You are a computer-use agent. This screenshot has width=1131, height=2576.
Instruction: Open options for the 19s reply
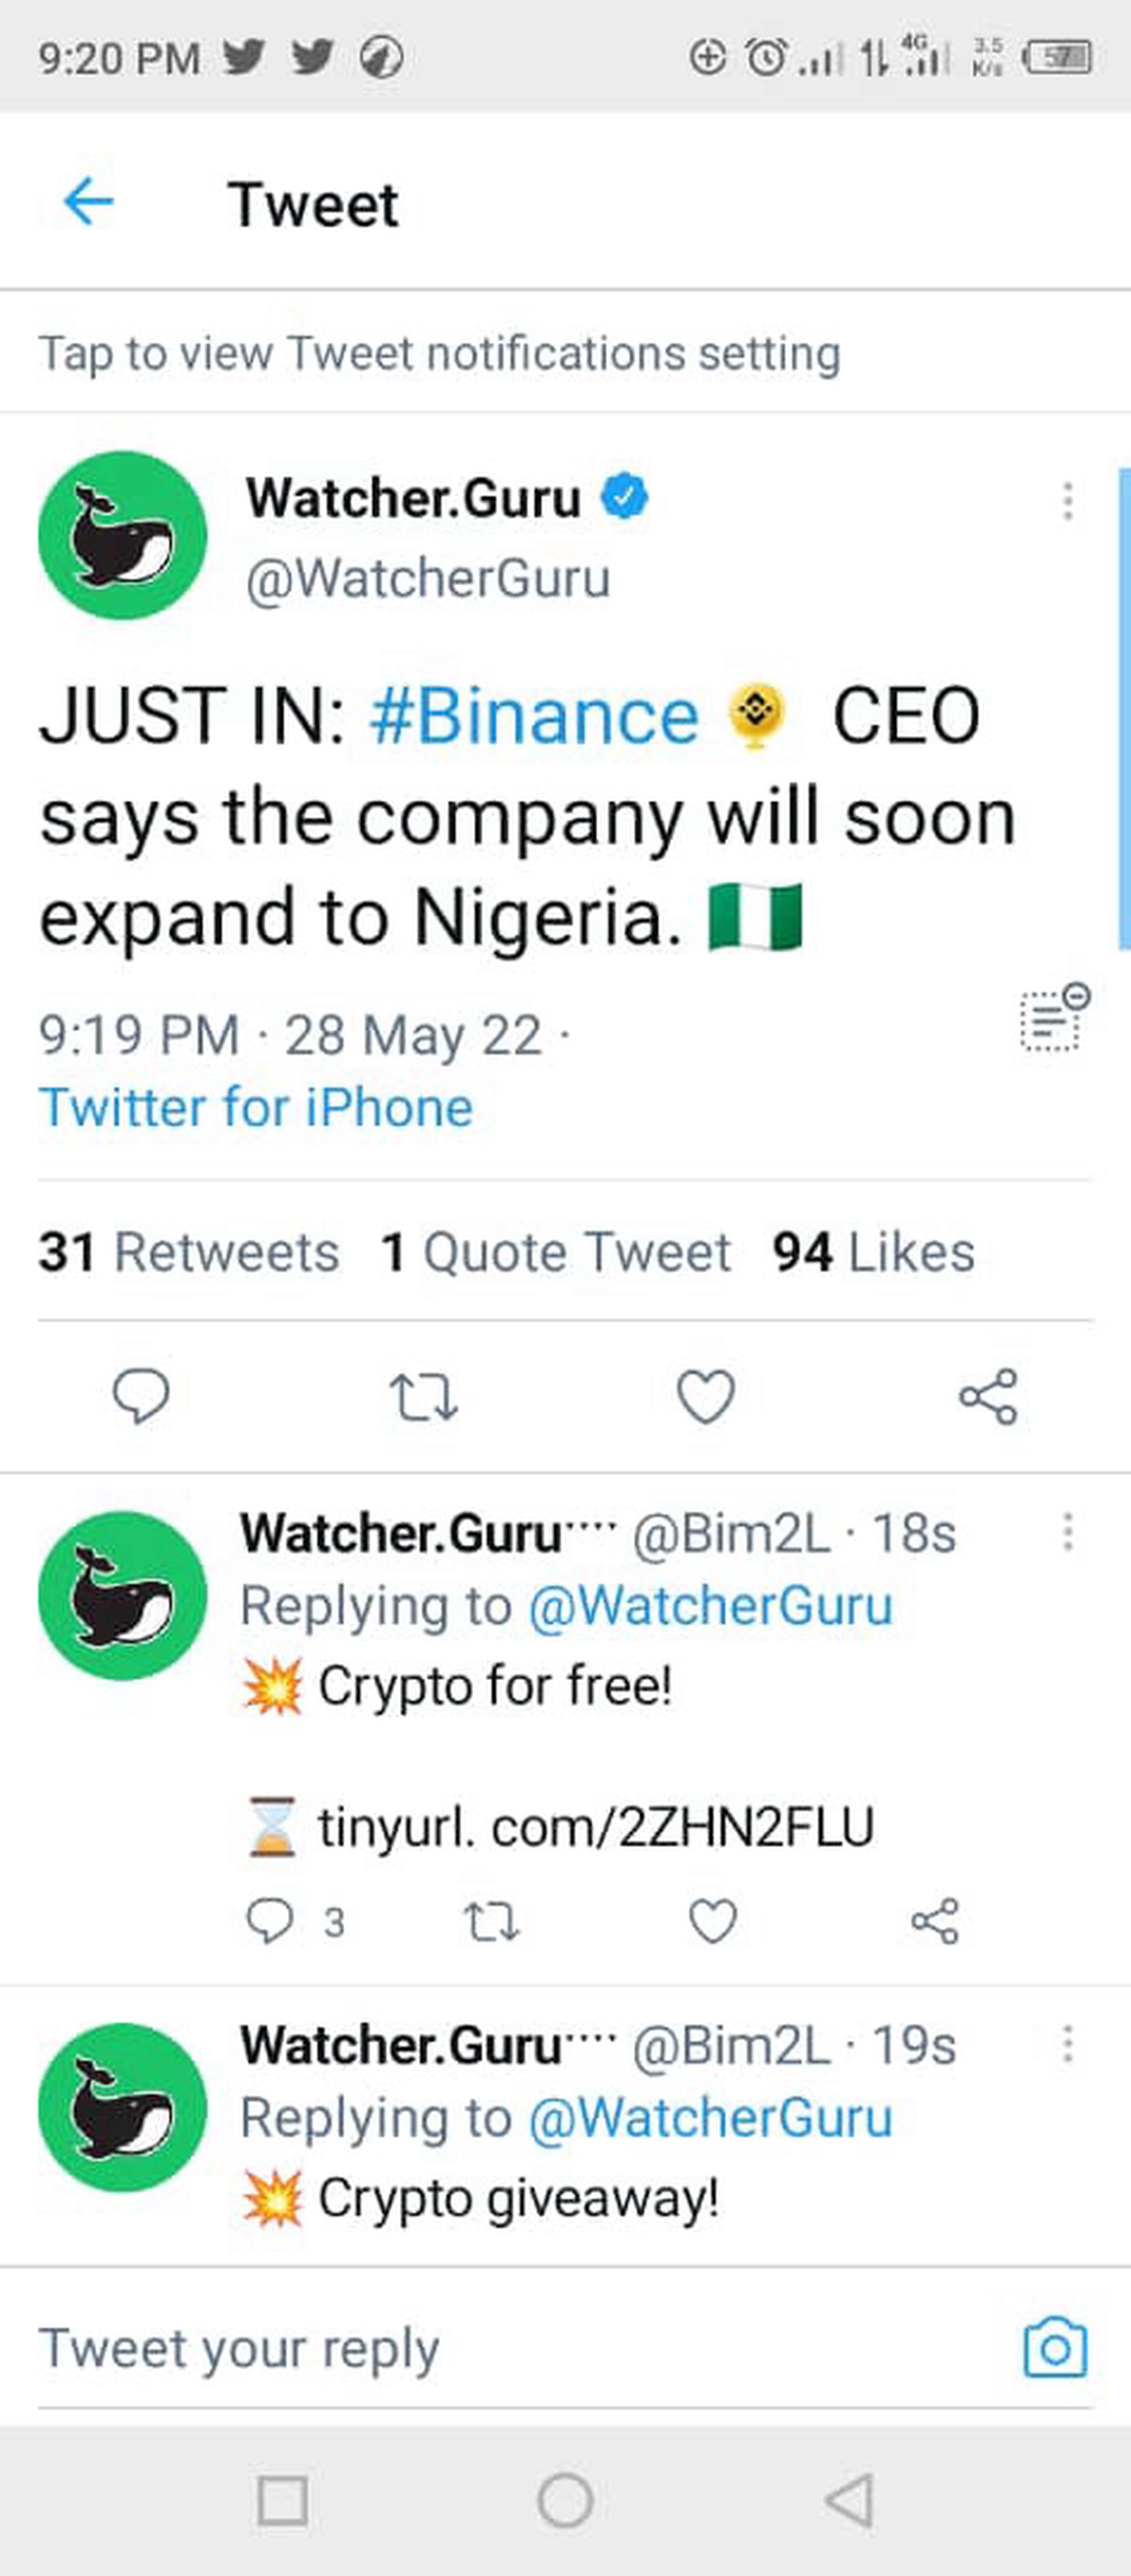(1068, 2044)
